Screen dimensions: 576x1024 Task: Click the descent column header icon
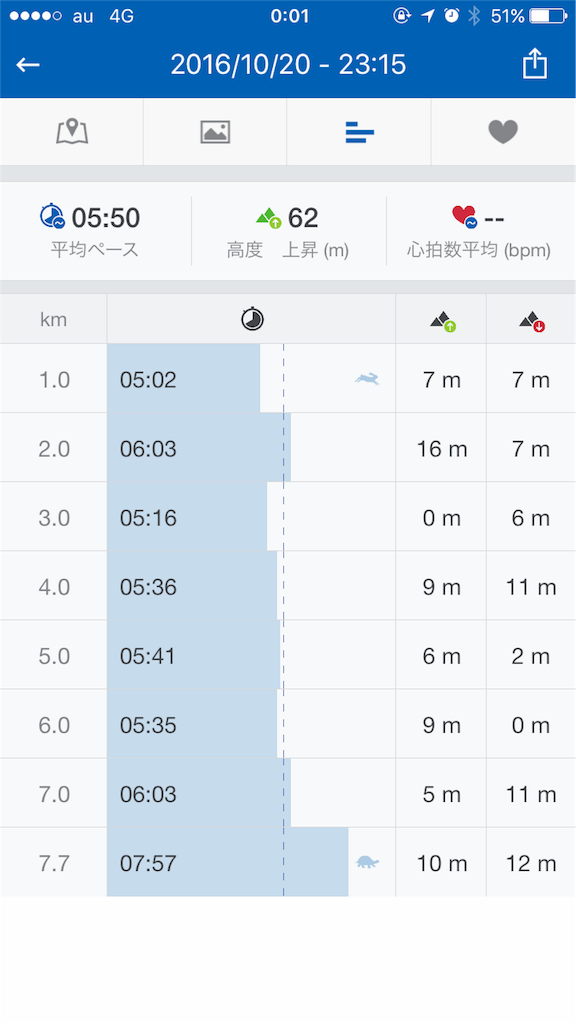[x=532, y=321]
